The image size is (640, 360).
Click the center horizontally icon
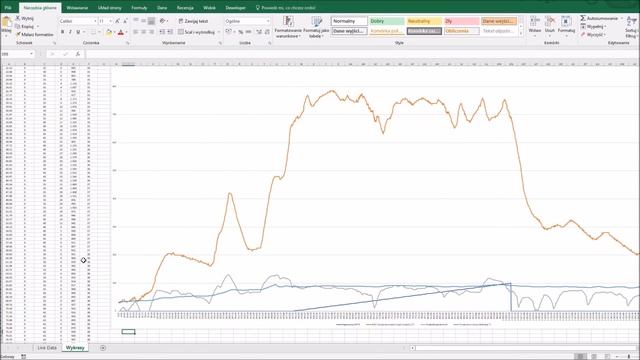click(144, 32)
